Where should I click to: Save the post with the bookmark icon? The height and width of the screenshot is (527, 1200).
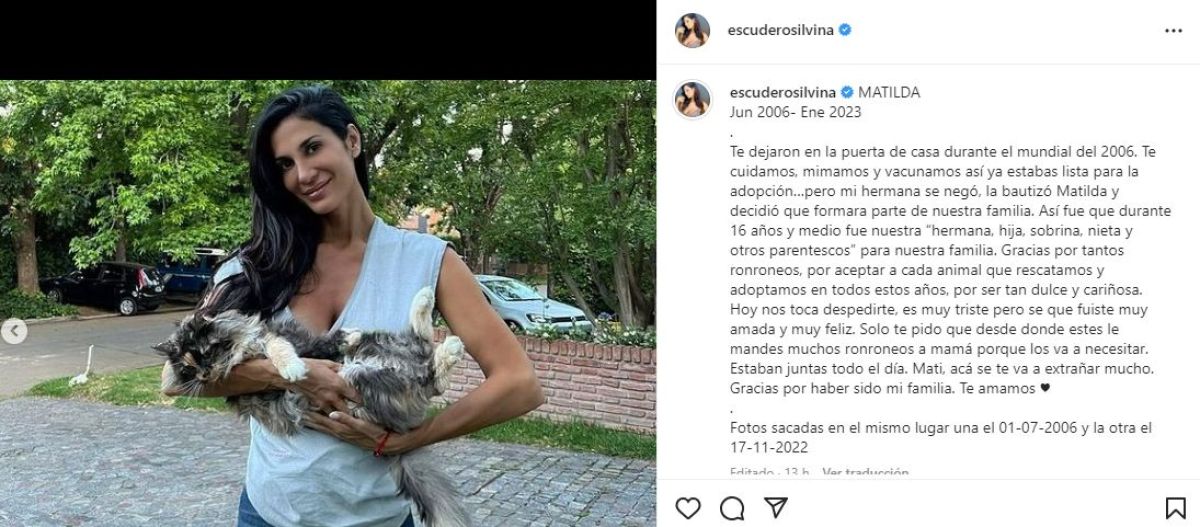point(1174,507)
